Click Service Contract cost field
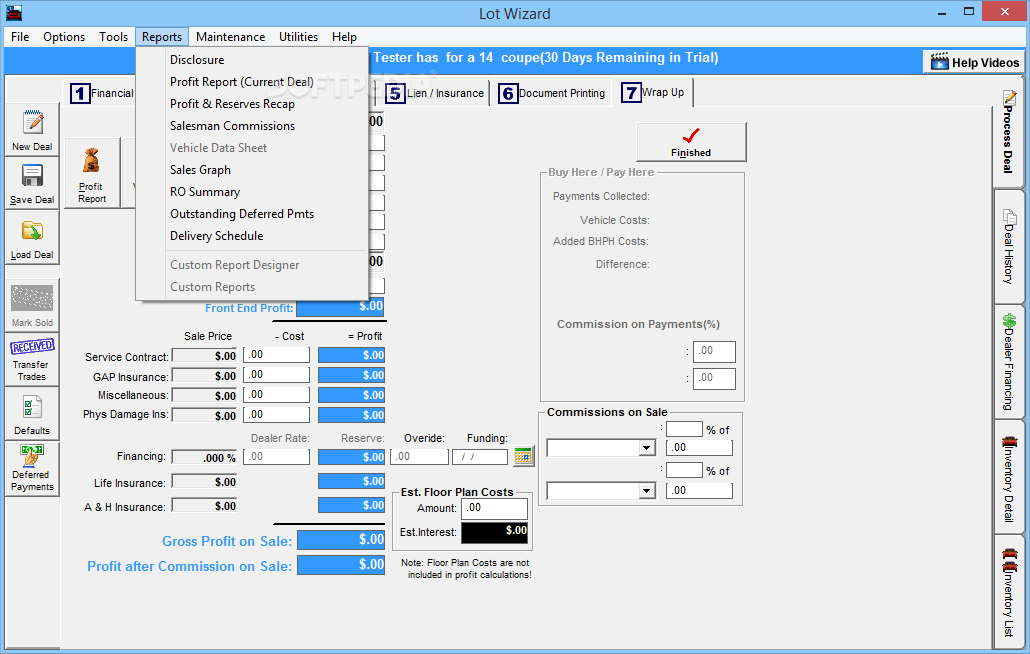1030x654 pixels. [x=277, y=355]
